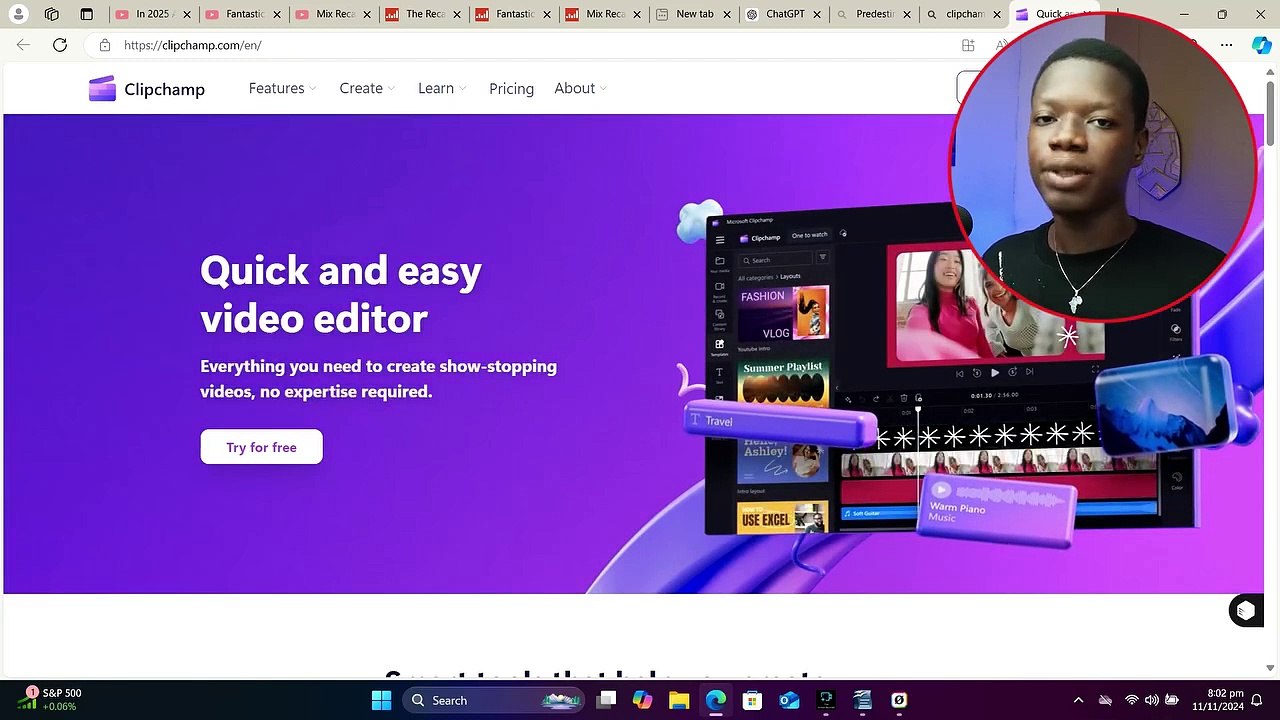Image resolution: width=1280 pixels, height=720 pixels.
Task: Click the Try for free button
Action: 261,447
